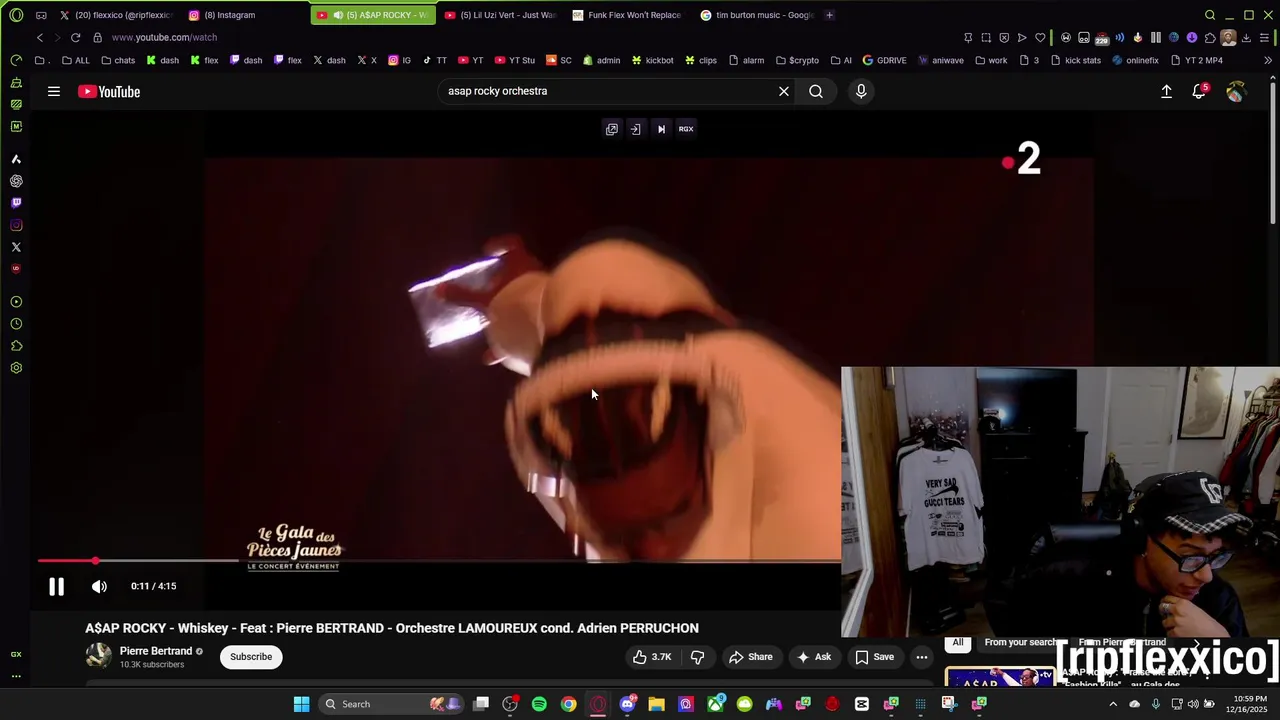Open File Explorer from the taskbar

pos(656,704)
